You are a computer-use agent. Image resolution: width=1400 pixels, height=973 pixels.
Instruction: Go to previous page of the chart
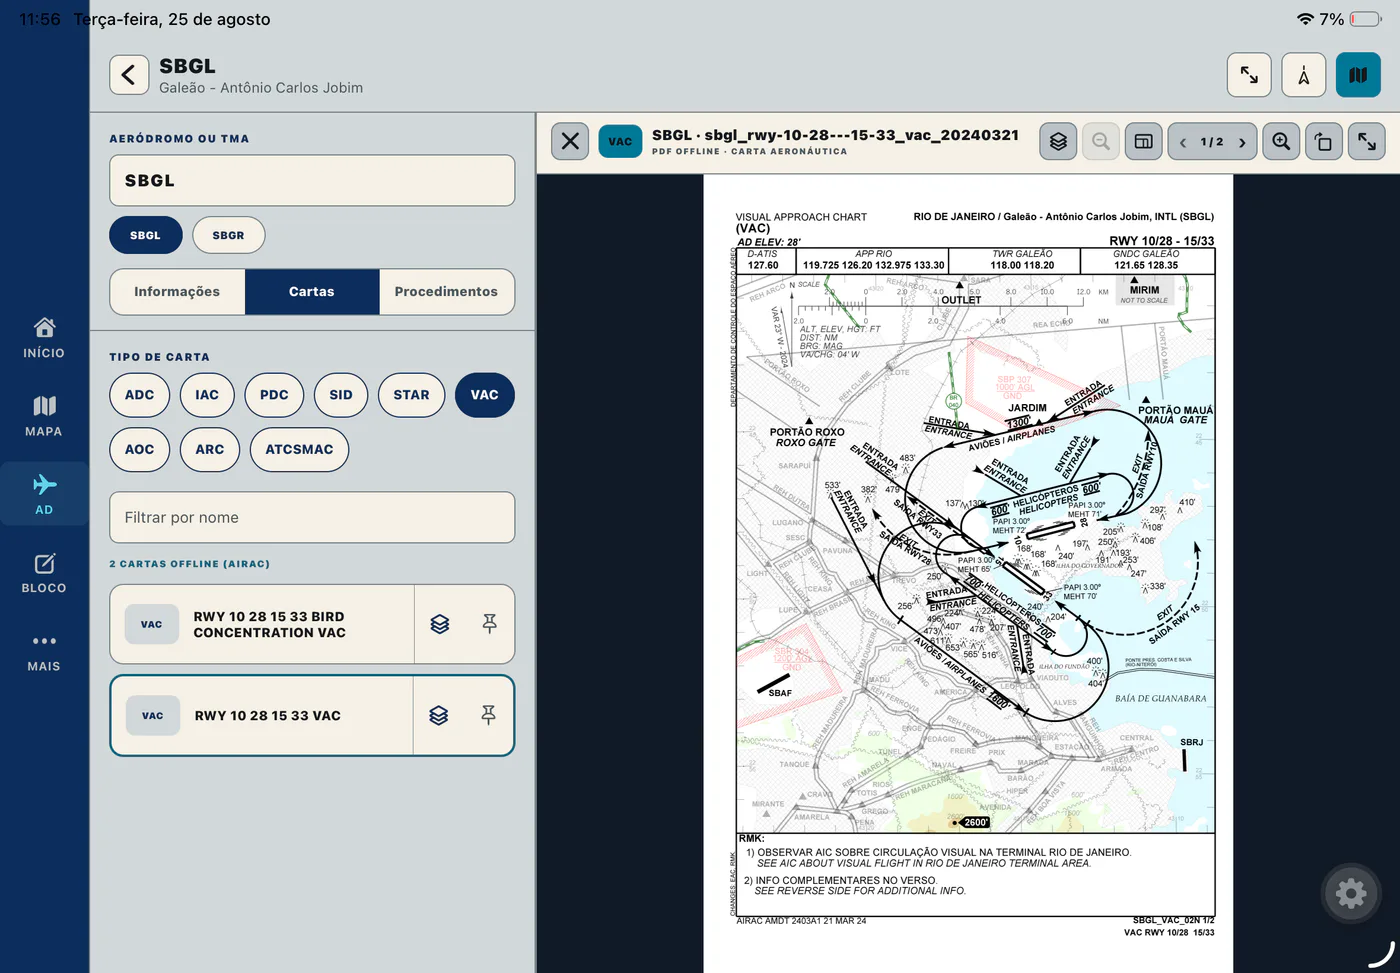1183,142
